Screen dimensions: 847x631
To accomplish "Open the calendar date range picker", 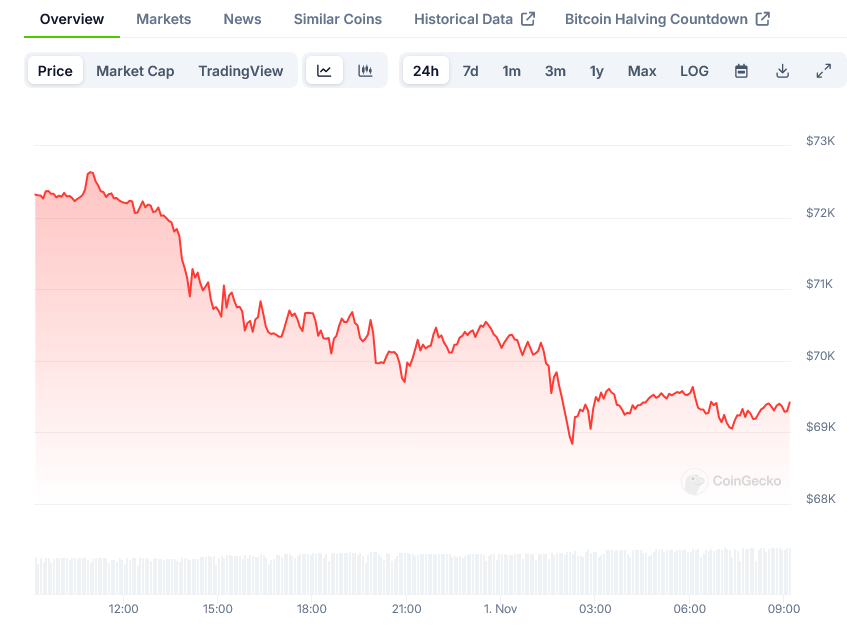I will [x=741, y=71].
